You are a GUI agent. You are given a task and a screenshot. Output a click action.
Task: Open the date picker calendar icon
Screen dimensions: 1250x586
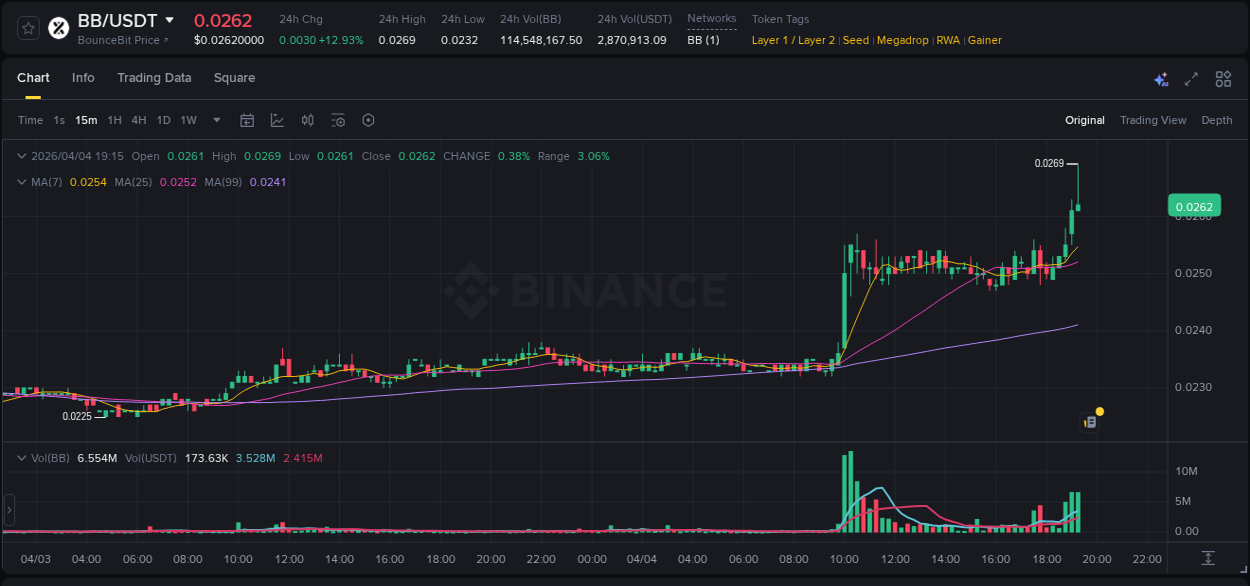(247, 120)
